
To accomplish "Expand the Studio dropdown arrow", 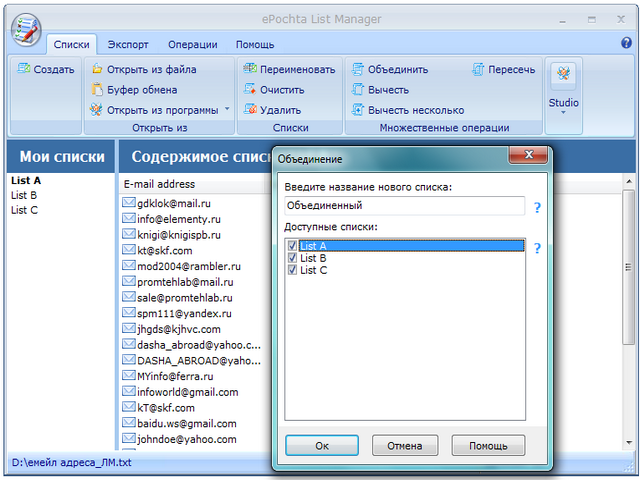I will click(x=563, y=113).
